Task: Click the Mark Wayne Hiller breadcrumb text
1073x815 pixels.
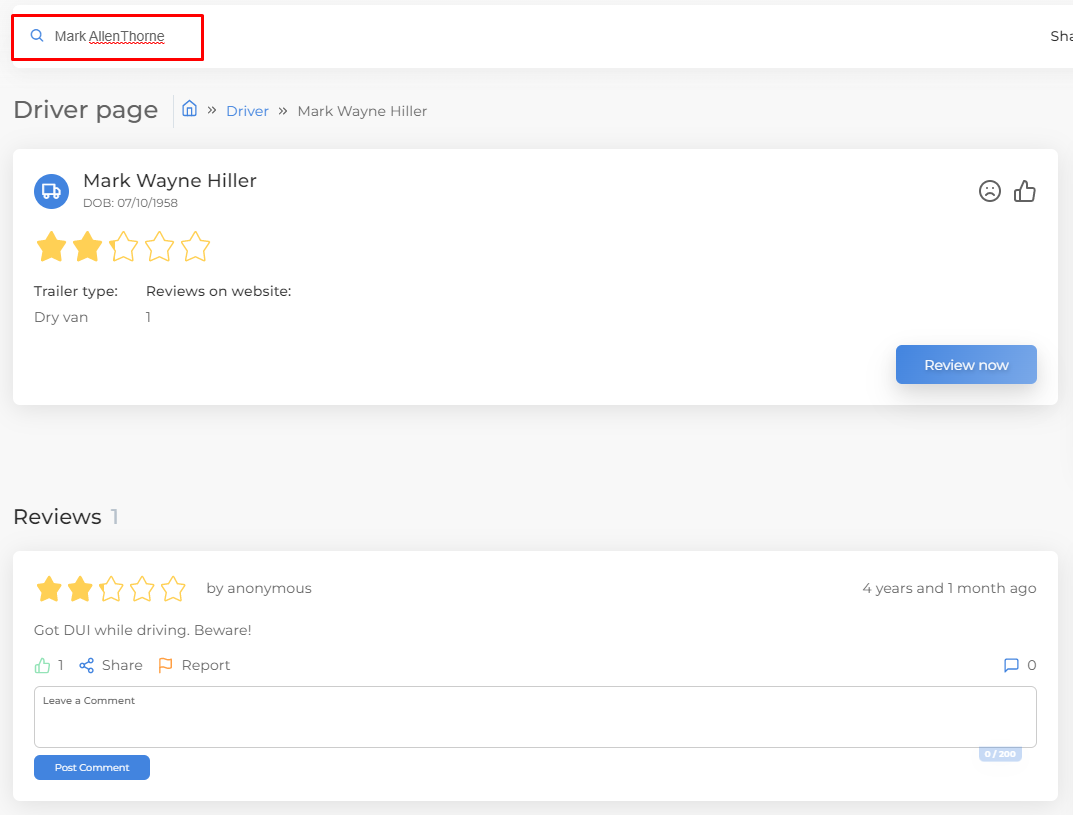Action: (362, 111)
